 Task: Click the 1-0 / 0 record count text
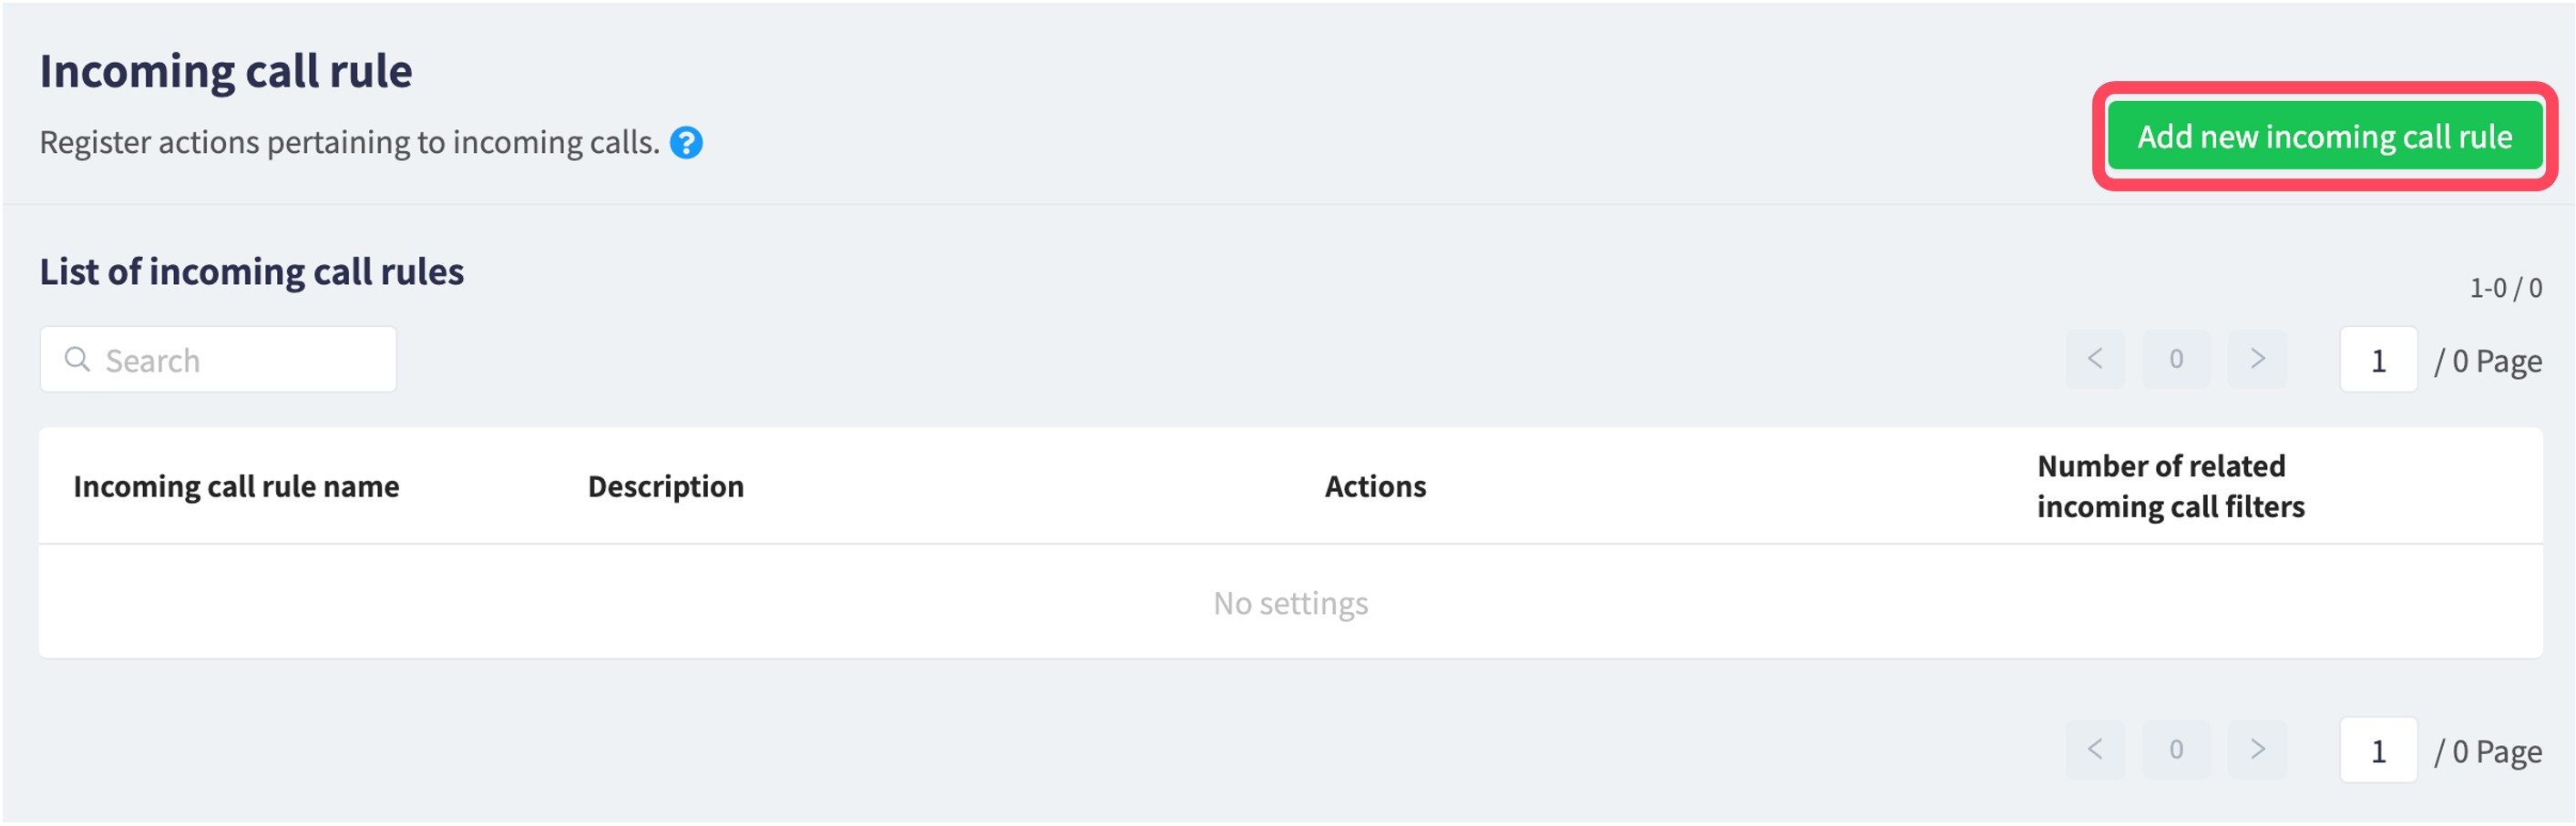click(x=2506, y=289)
